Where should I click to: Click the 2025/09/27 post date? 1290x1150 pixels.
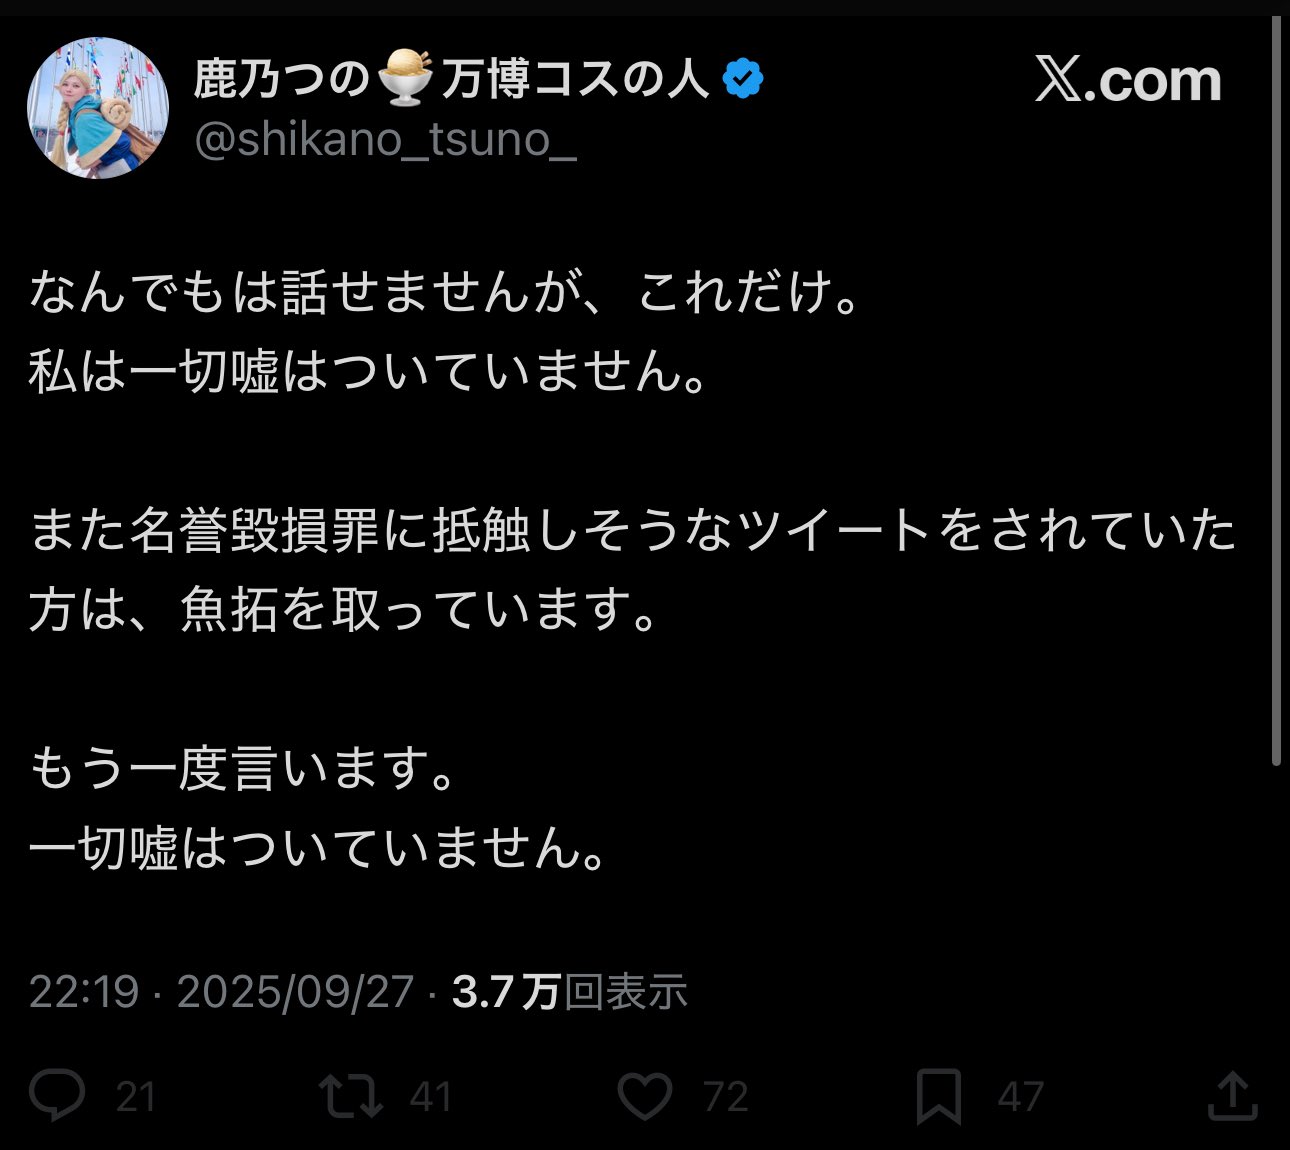pos(295,992)
